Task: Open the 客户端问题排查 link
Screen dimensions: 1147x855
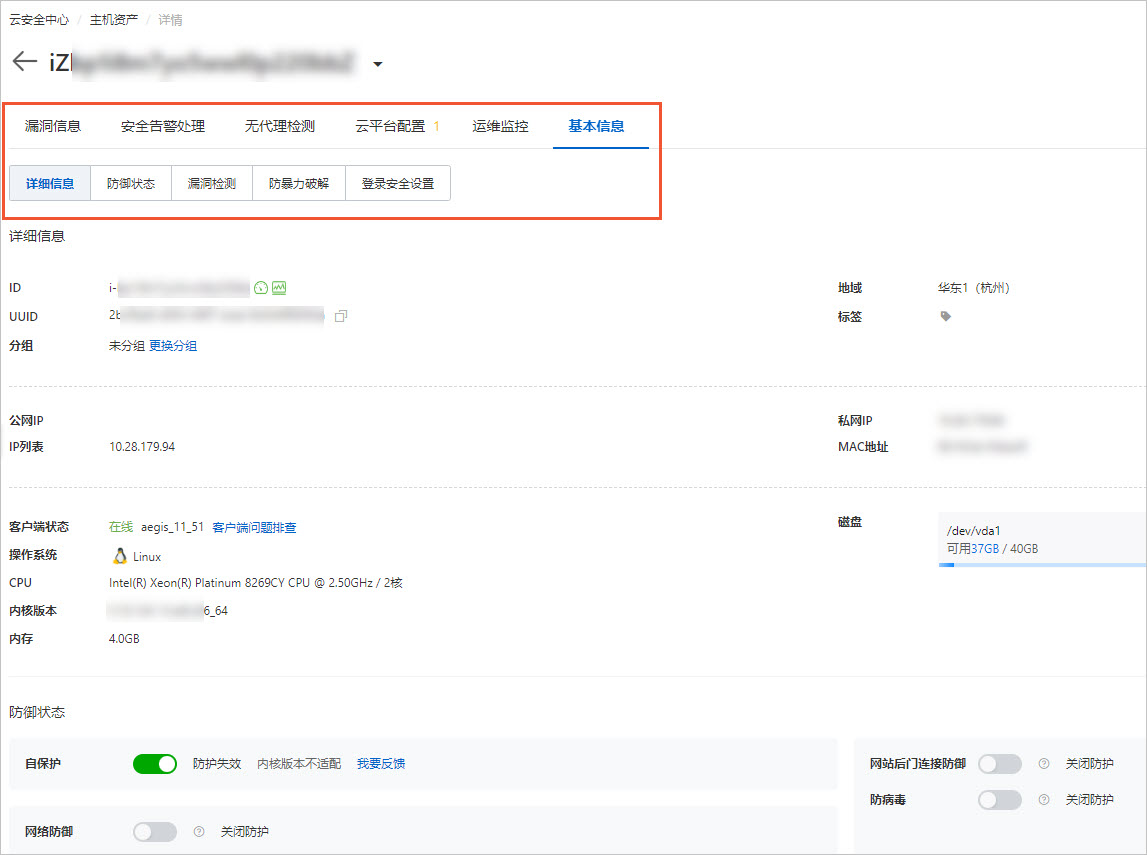Action: [254, 527]
